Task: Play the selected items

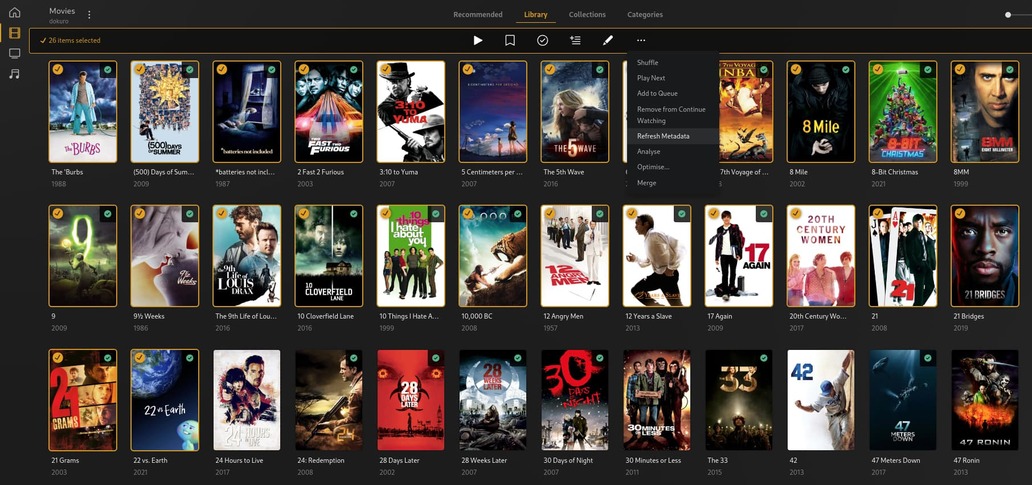Action: 478,41
